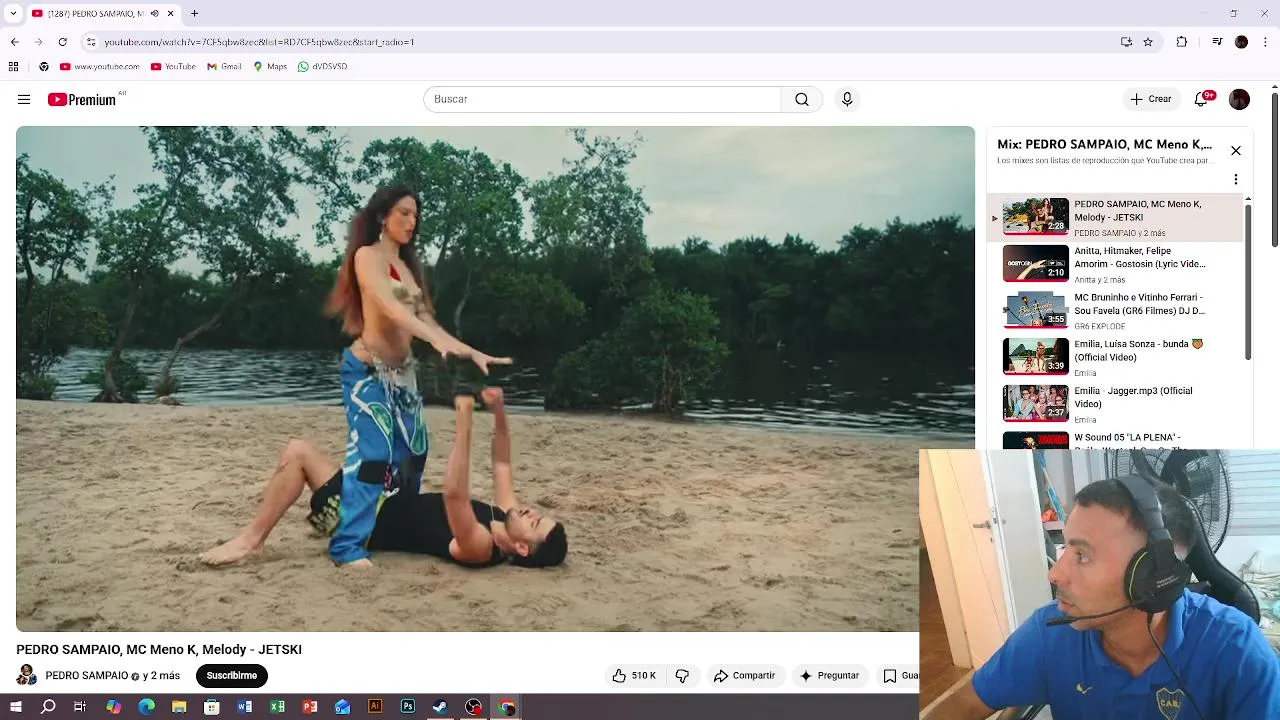This screenshot has width=1280, height=720.
Task: Click the playlist panel scrollbar
Action: pos(1248,281)
